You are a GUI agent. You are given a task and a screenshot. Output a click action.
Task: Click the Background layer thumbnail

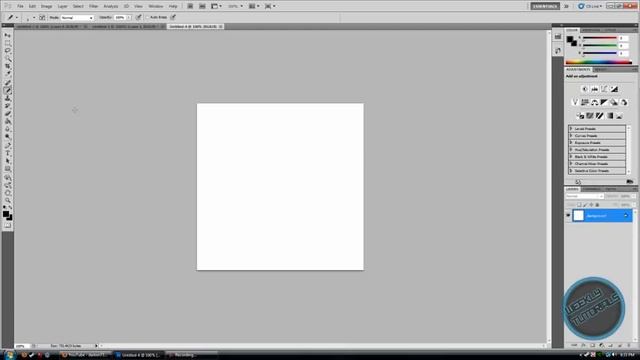pyautogui.click(x=578, y=216)
